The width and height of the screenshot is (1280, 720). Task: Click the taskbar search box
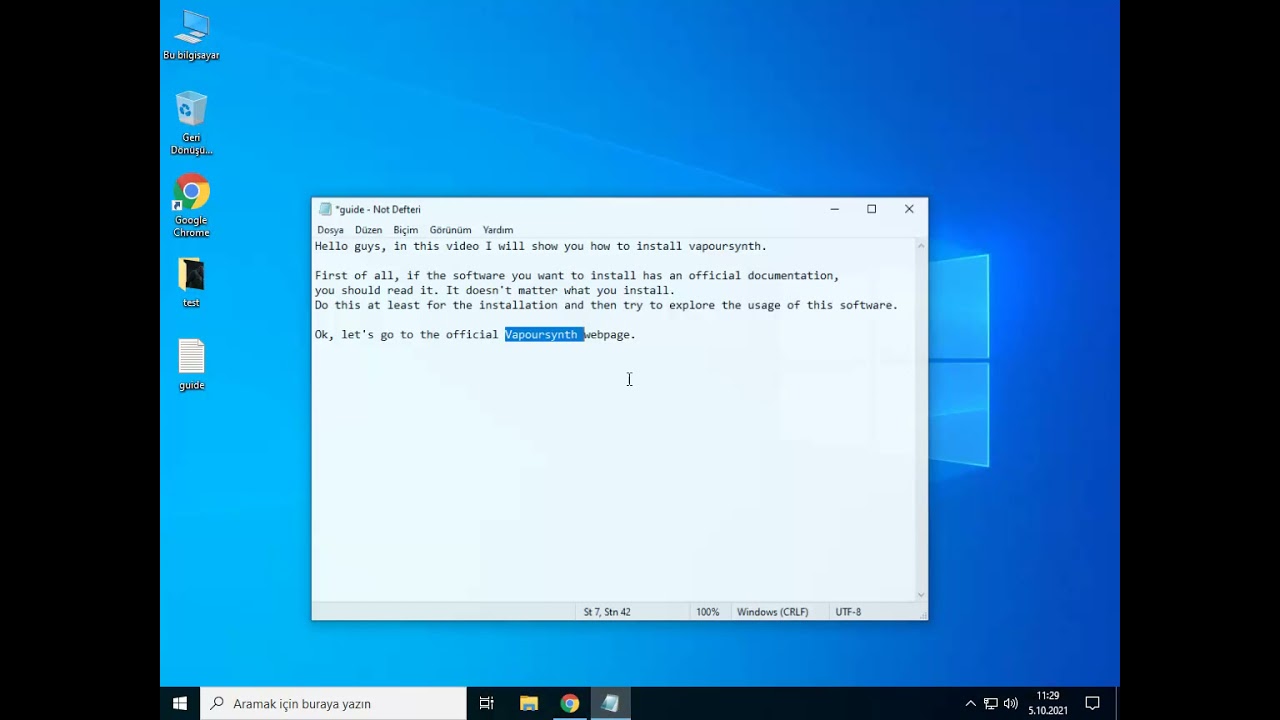333,703
